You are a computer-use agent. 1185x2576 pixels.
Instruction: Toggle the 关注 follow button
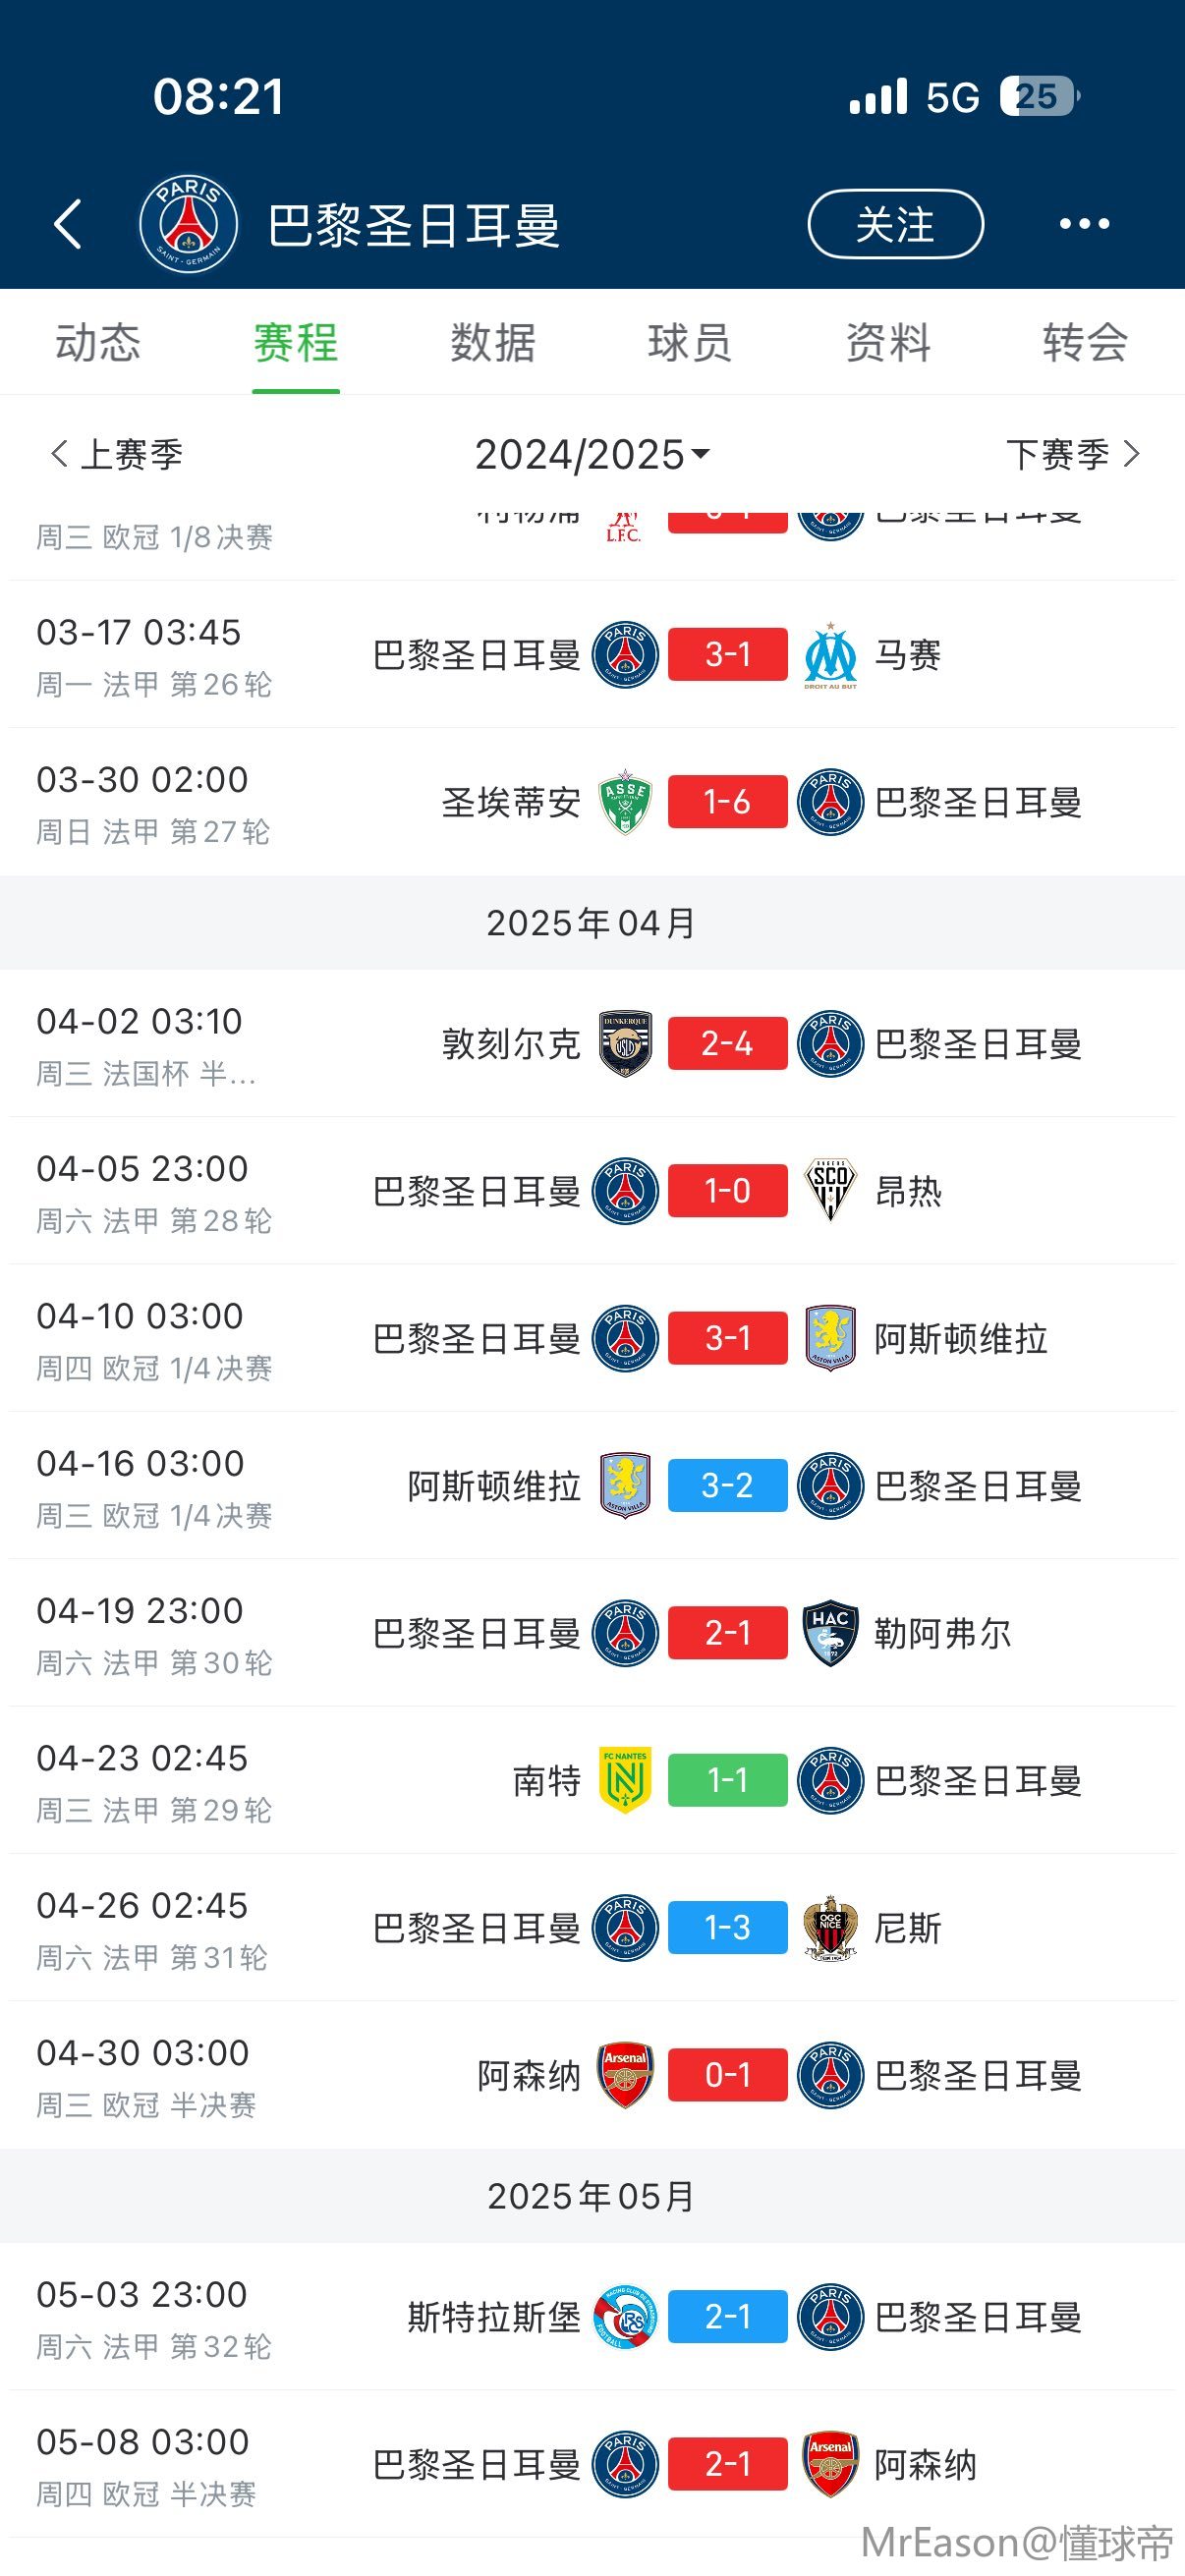tap(895, 224)
